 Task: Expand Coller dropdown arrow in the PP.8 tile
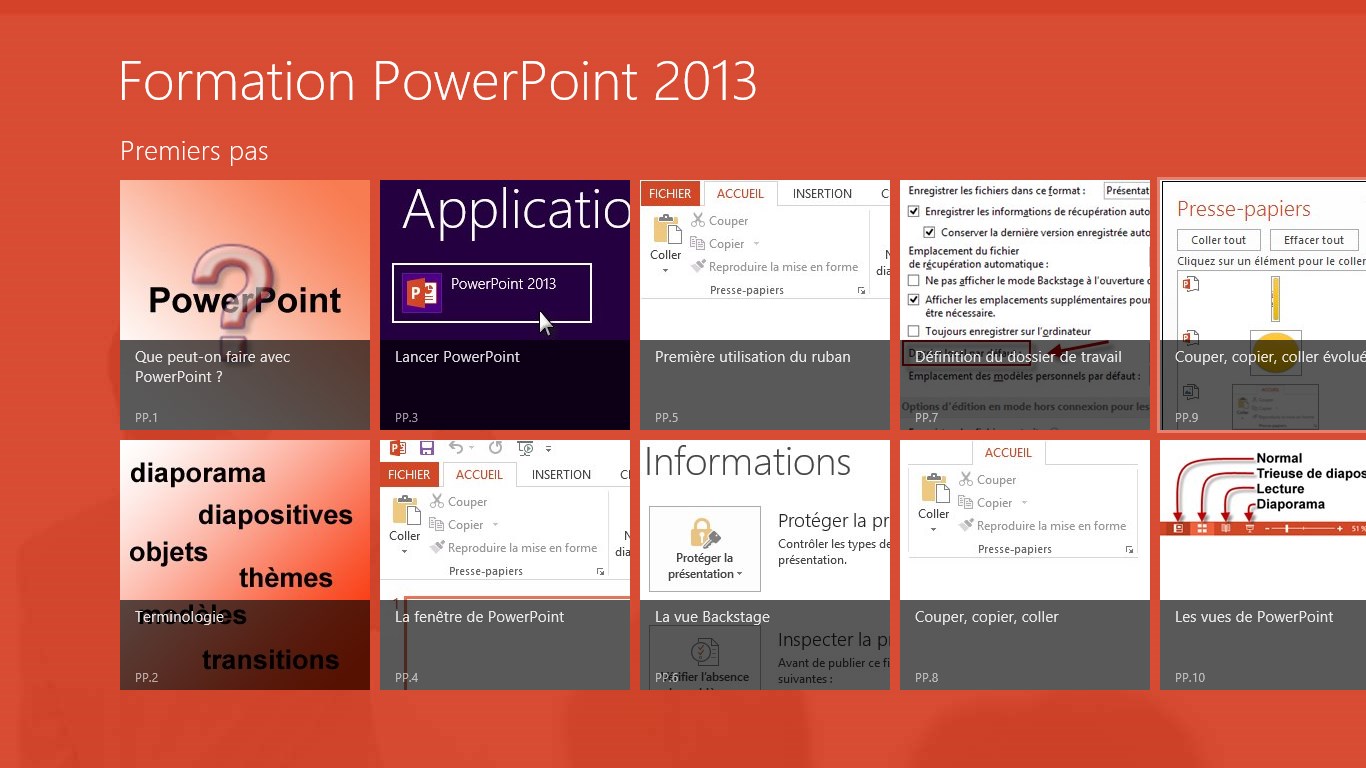(933, 529)
